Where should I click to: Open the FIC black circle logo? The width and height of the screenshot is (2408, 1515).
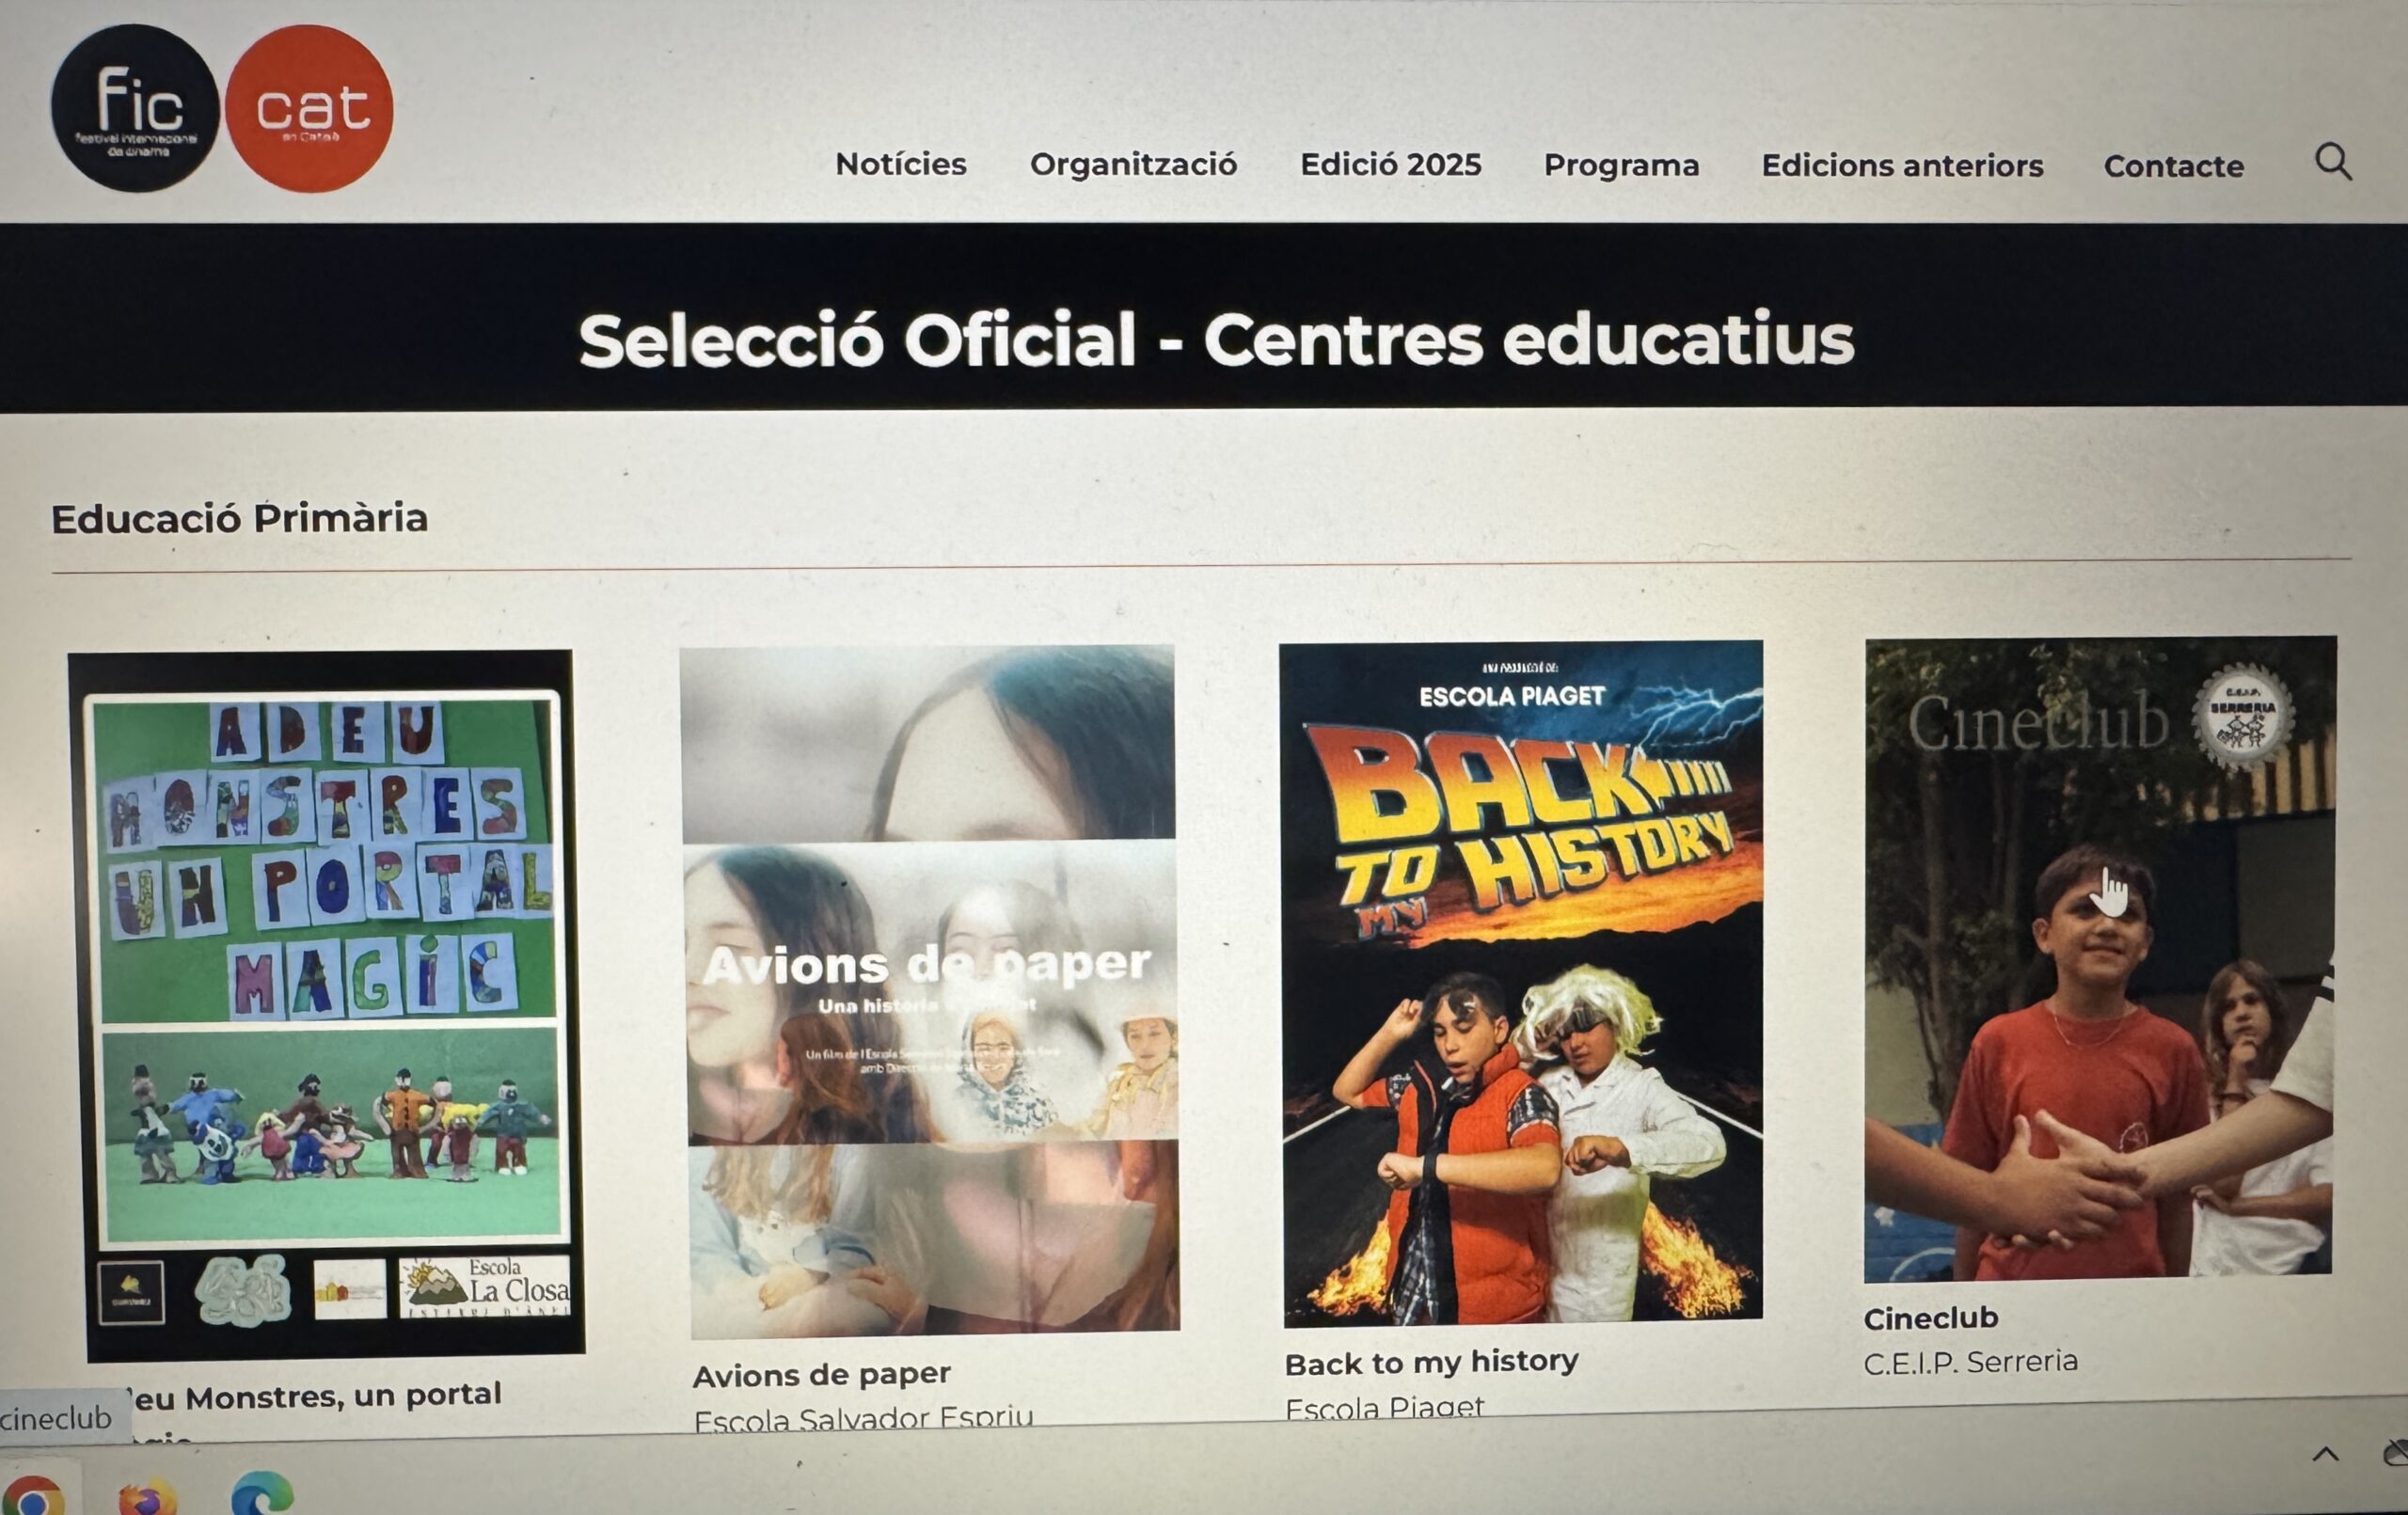coord(135,108)
